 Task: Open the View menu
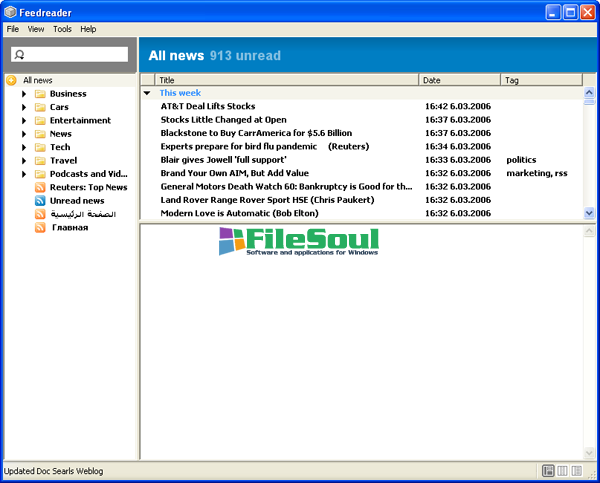coord(36,29)
